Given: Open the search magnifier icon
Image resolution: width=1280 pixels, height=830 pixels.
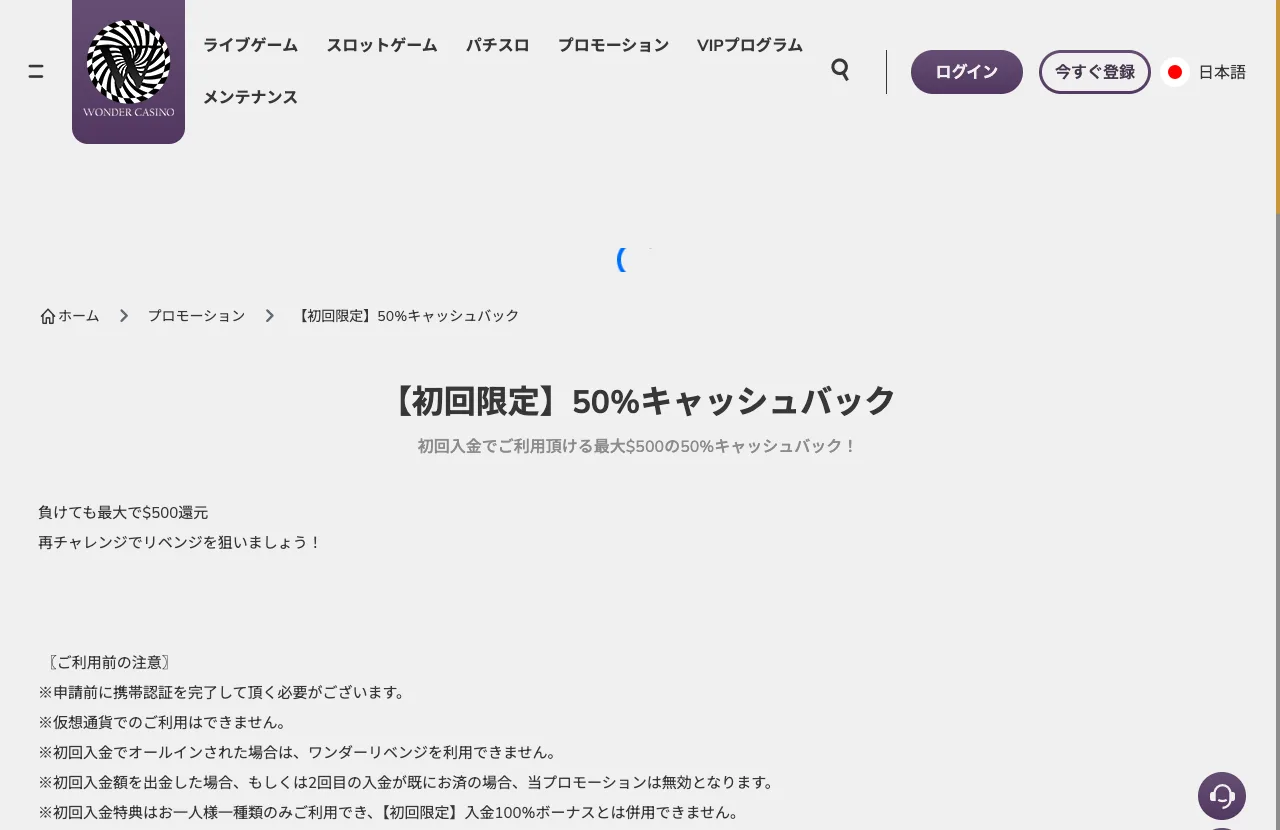Looking at the screenshot, I should (x=840, y=70).
